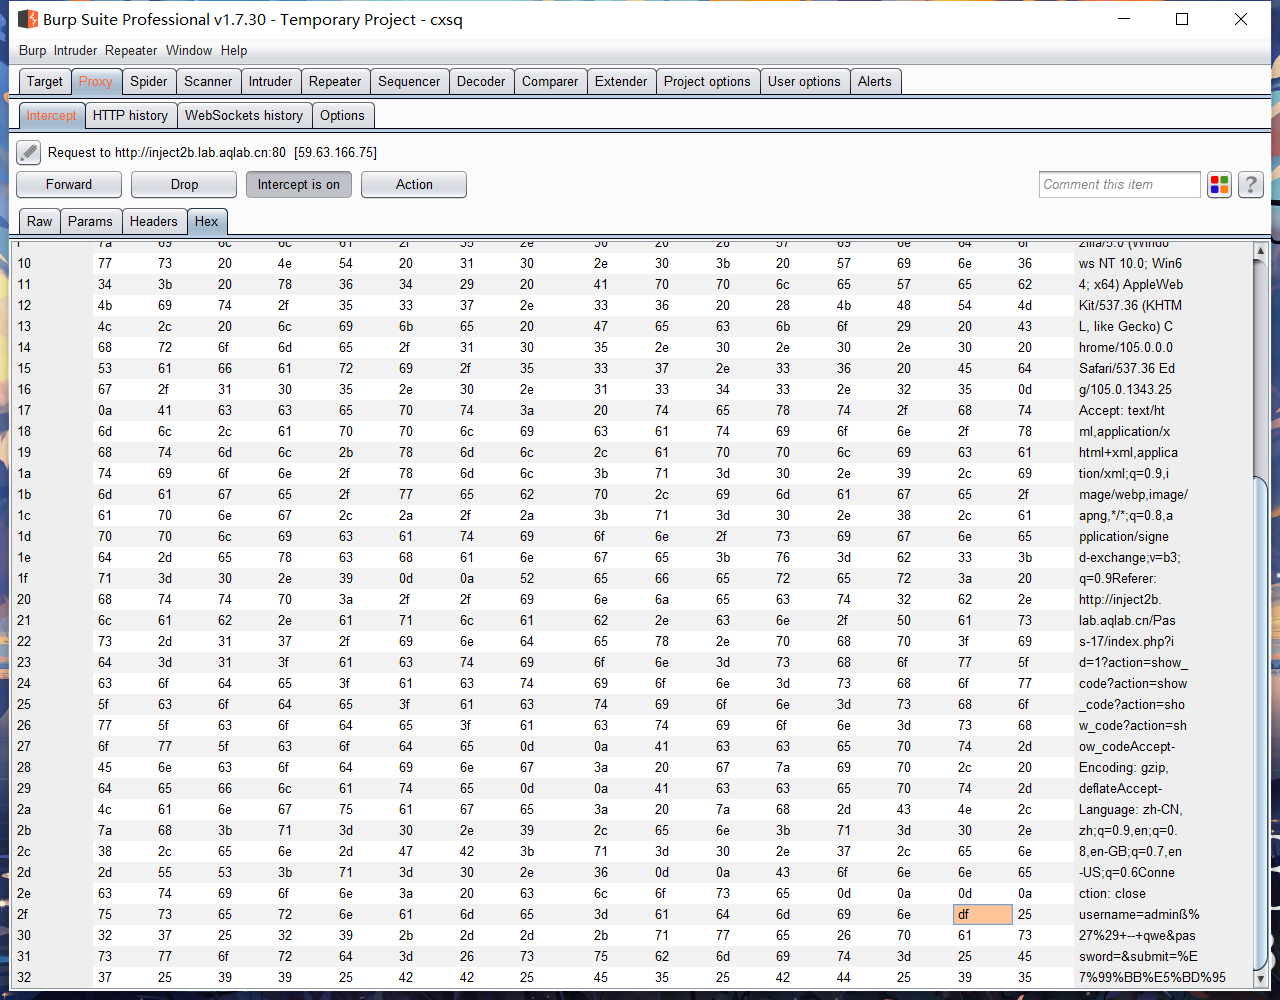The image size is (1280, 1000).
Task: Toggle the Intercept is on button
Action: (299, 184)
